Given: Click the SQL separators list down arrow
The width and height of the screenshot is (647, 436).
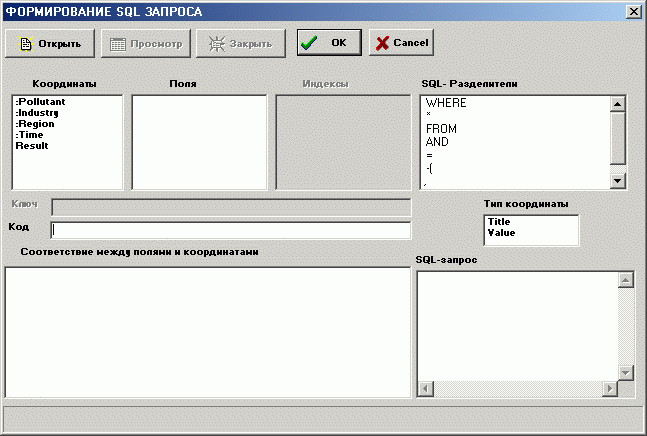Looking at the screenshot, I should point(617,180).
